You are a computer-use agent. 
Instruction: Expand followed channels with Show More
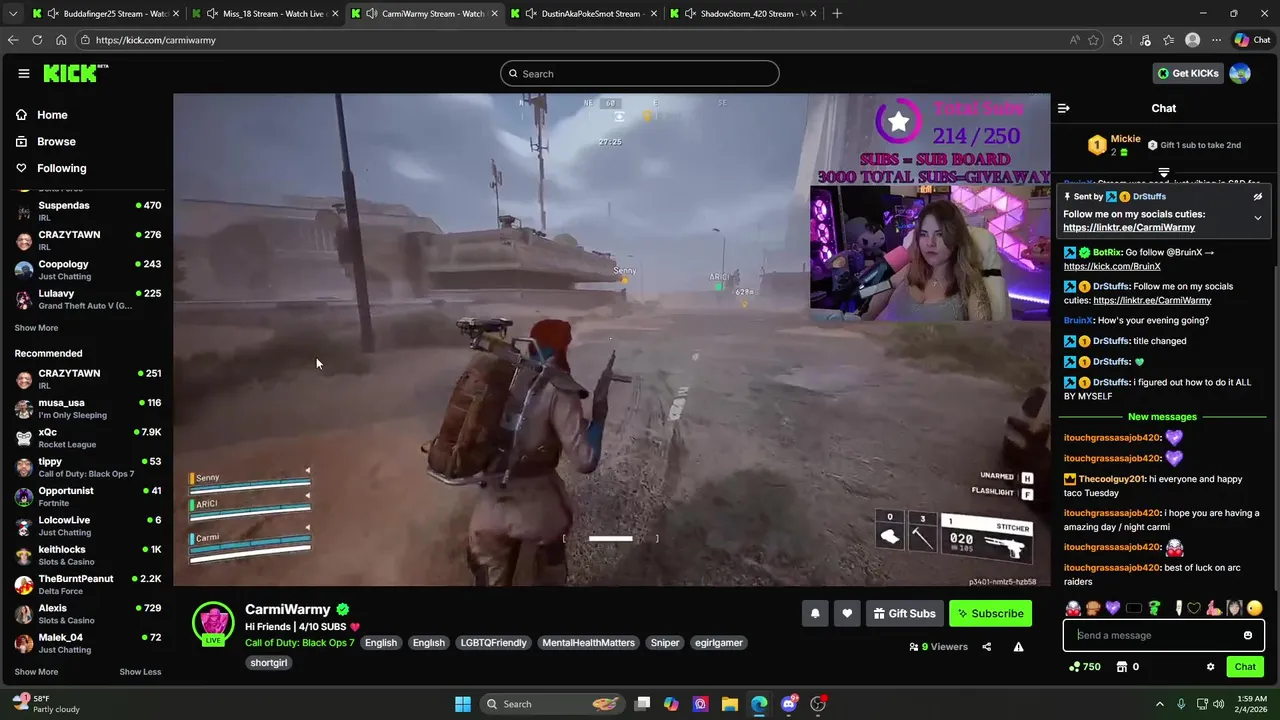pyautogui.click(x=36, y=328)
